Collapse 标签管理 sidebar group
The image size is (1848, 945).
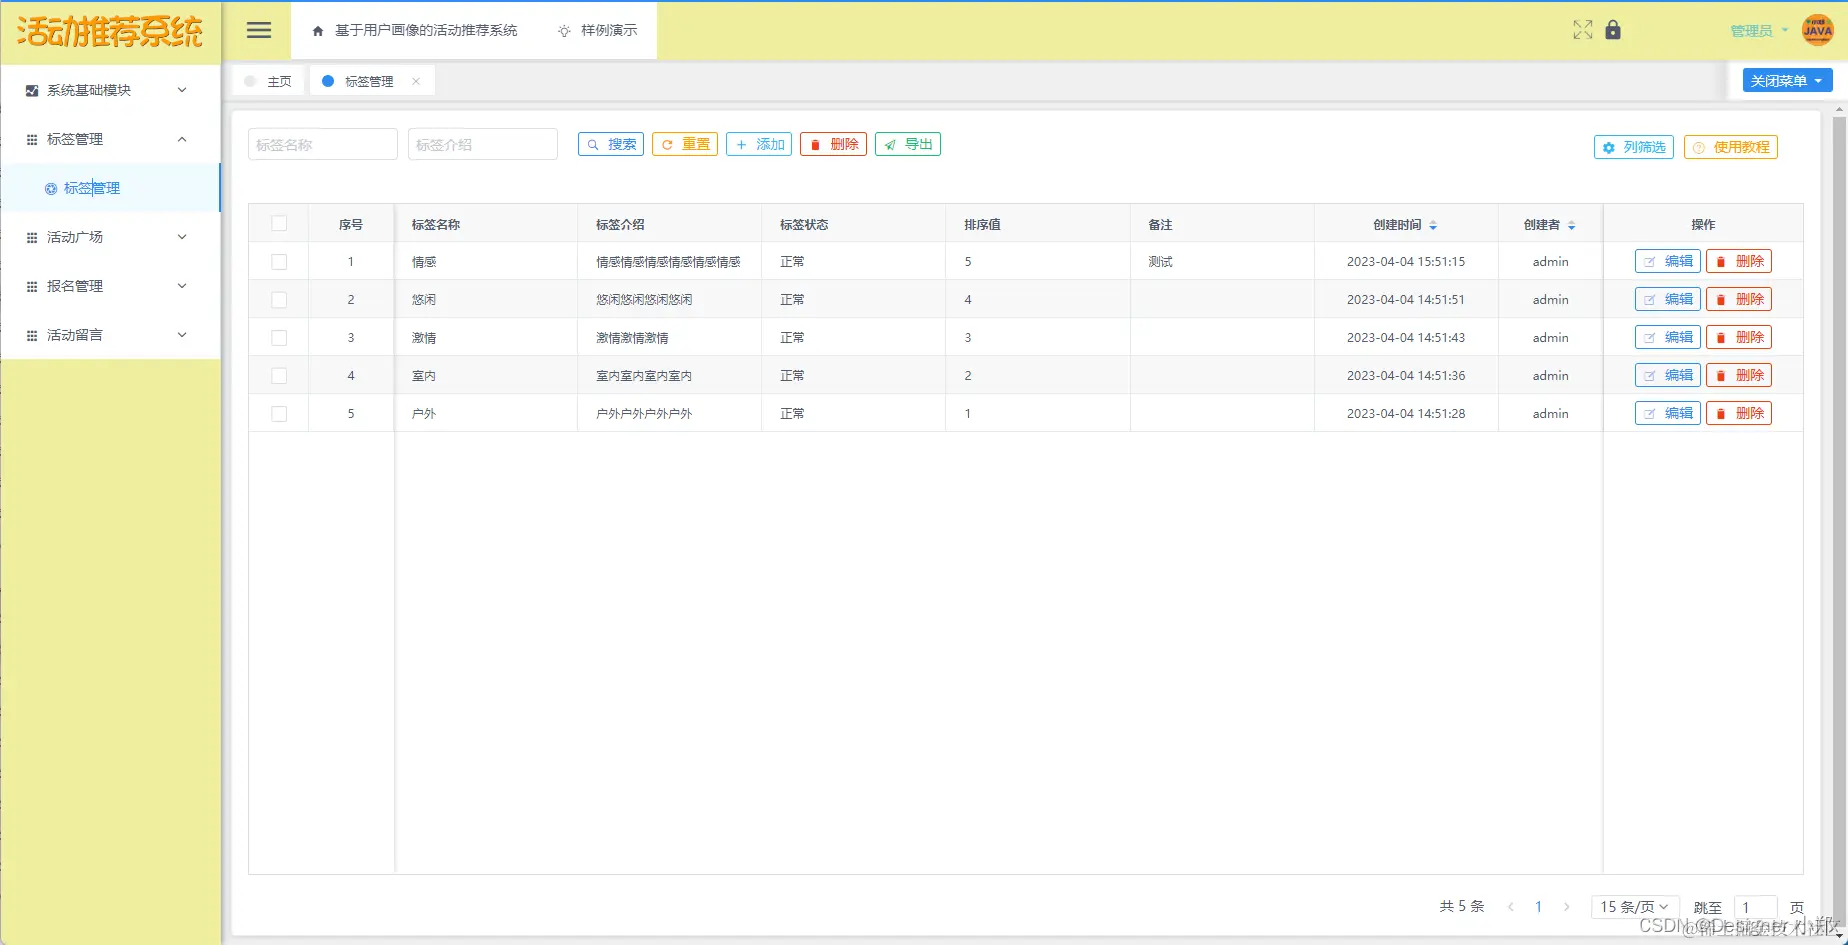(110, 139)
